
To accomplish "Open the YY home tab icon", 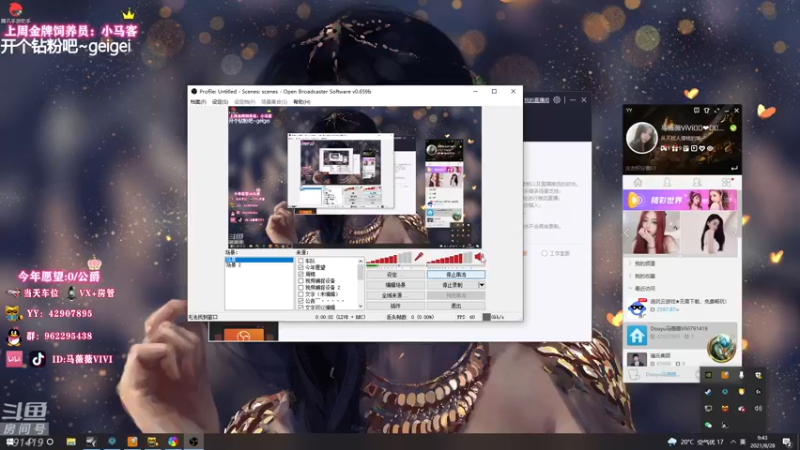I will click(x=638, y=182).
